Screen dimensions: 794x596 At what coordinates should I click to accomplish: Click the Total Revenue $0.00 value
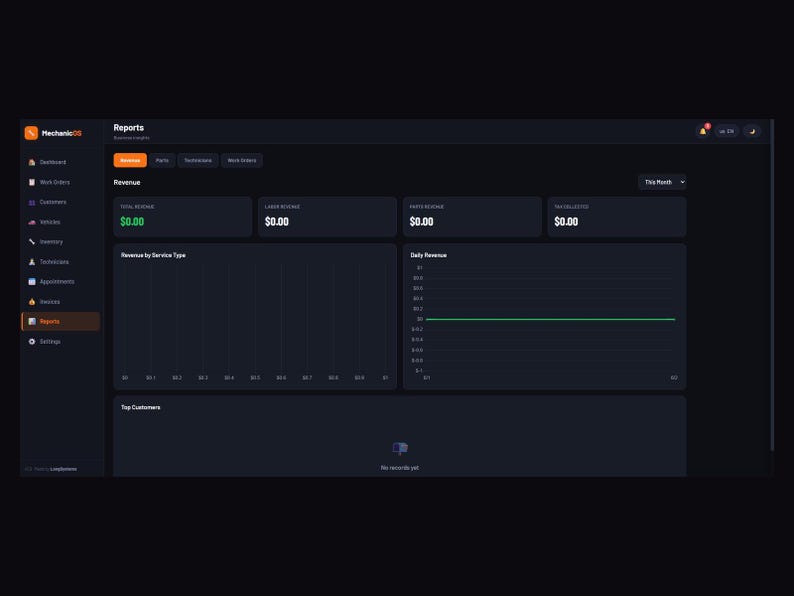pos(132,221)
